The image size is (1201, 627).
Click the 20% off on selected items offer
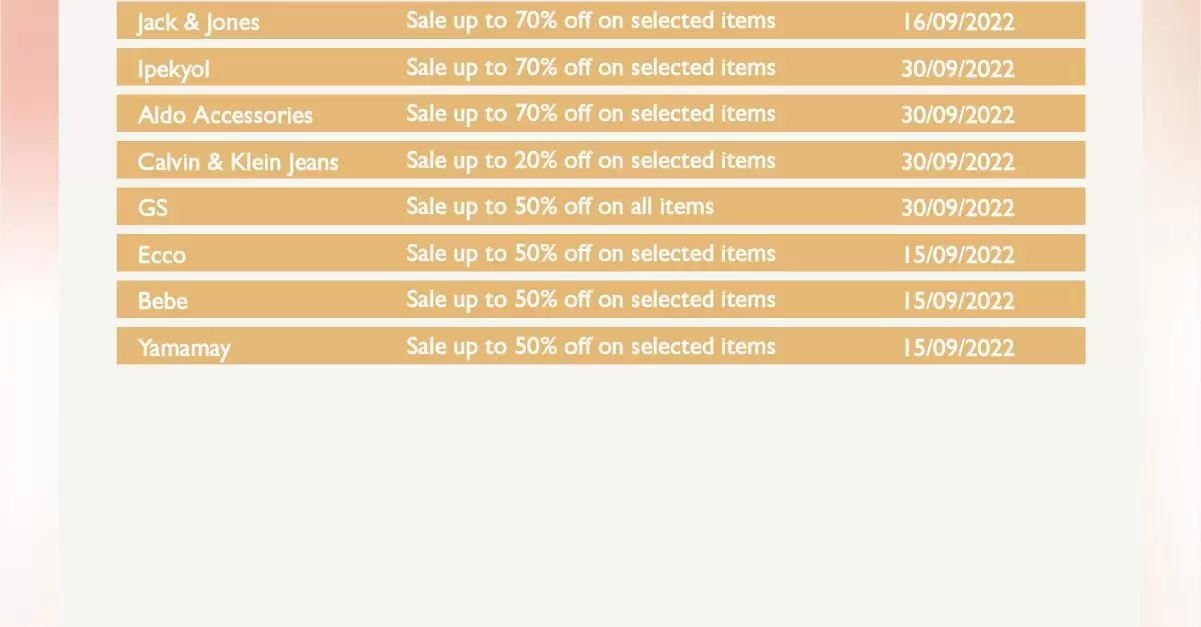[x=591, y=161]
